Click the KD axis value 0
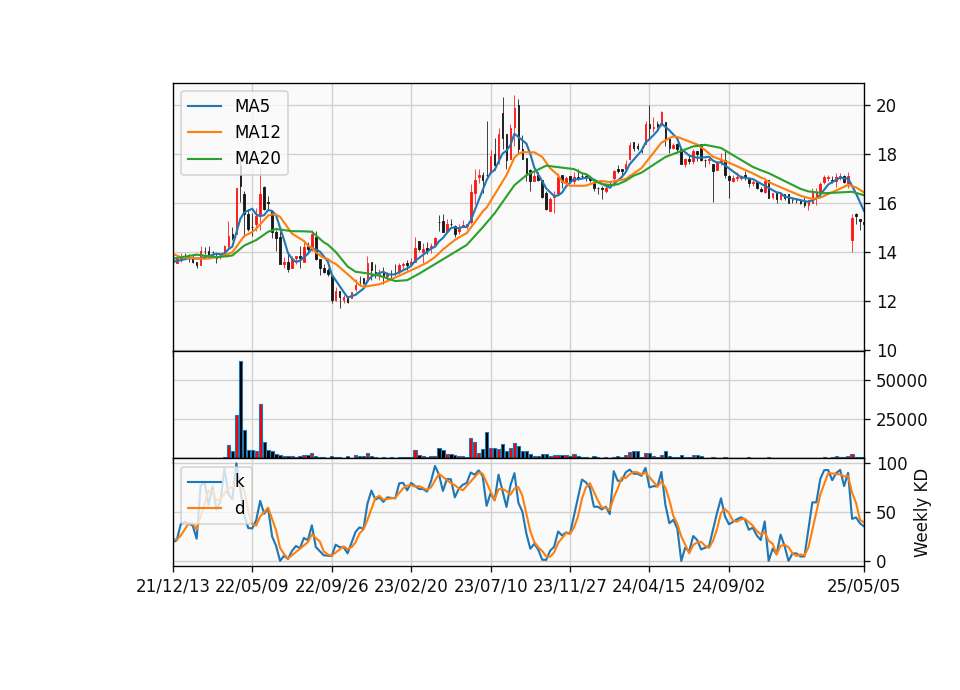The height and width of the screenshot is (690, 960). [881, 561]
